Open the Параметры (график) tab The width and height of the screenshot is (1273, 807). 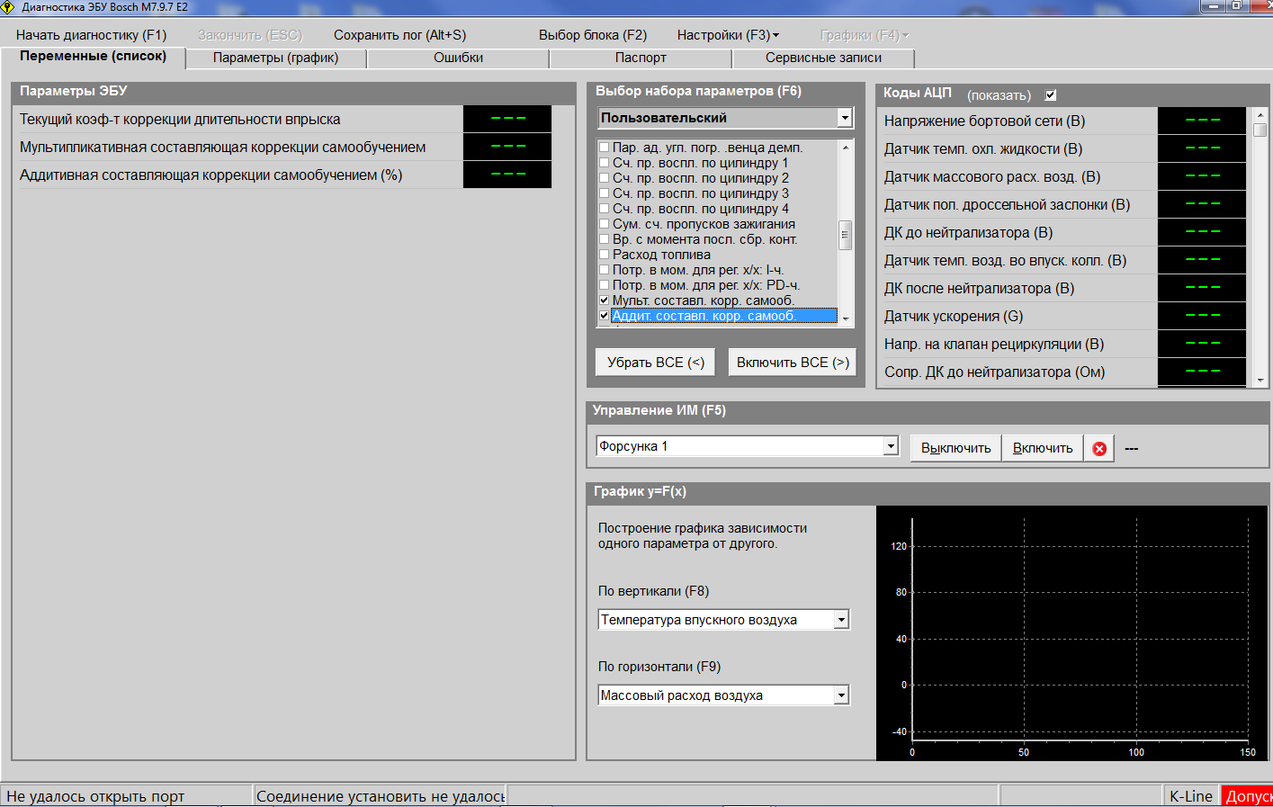(276, 58)
